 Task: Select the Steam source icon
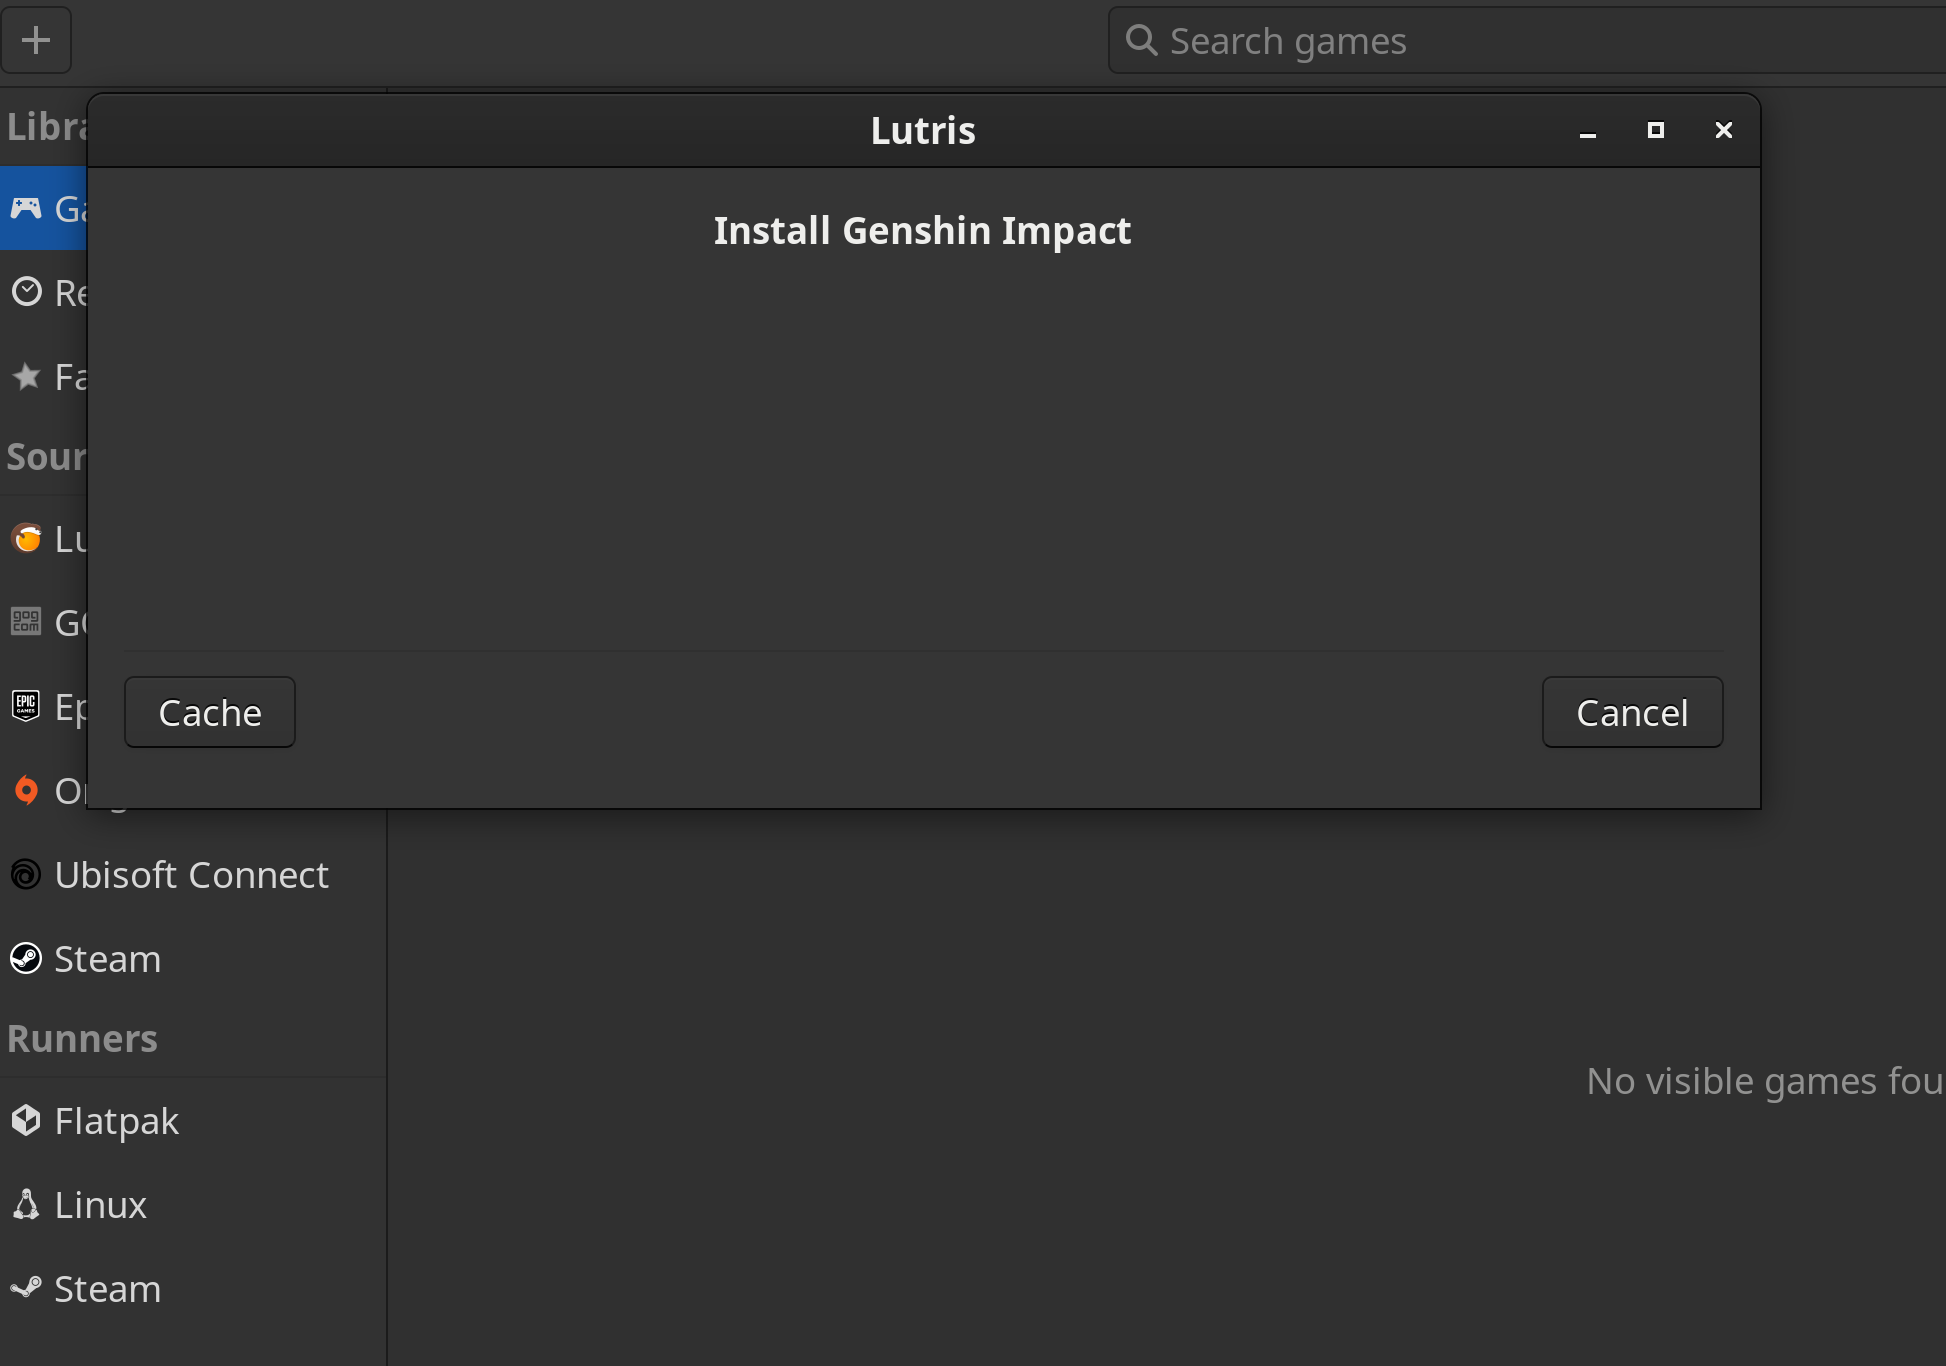coord(26,958)
